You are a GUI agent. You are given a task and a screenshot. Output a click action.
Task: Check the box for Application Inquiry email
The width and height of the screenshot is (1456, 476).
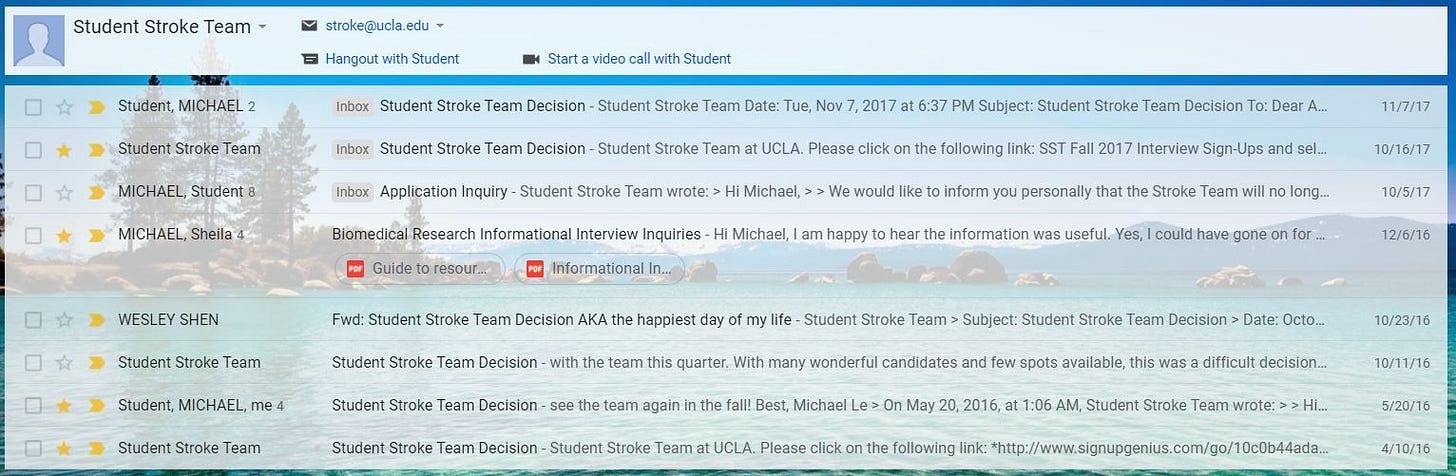[33, 192]
